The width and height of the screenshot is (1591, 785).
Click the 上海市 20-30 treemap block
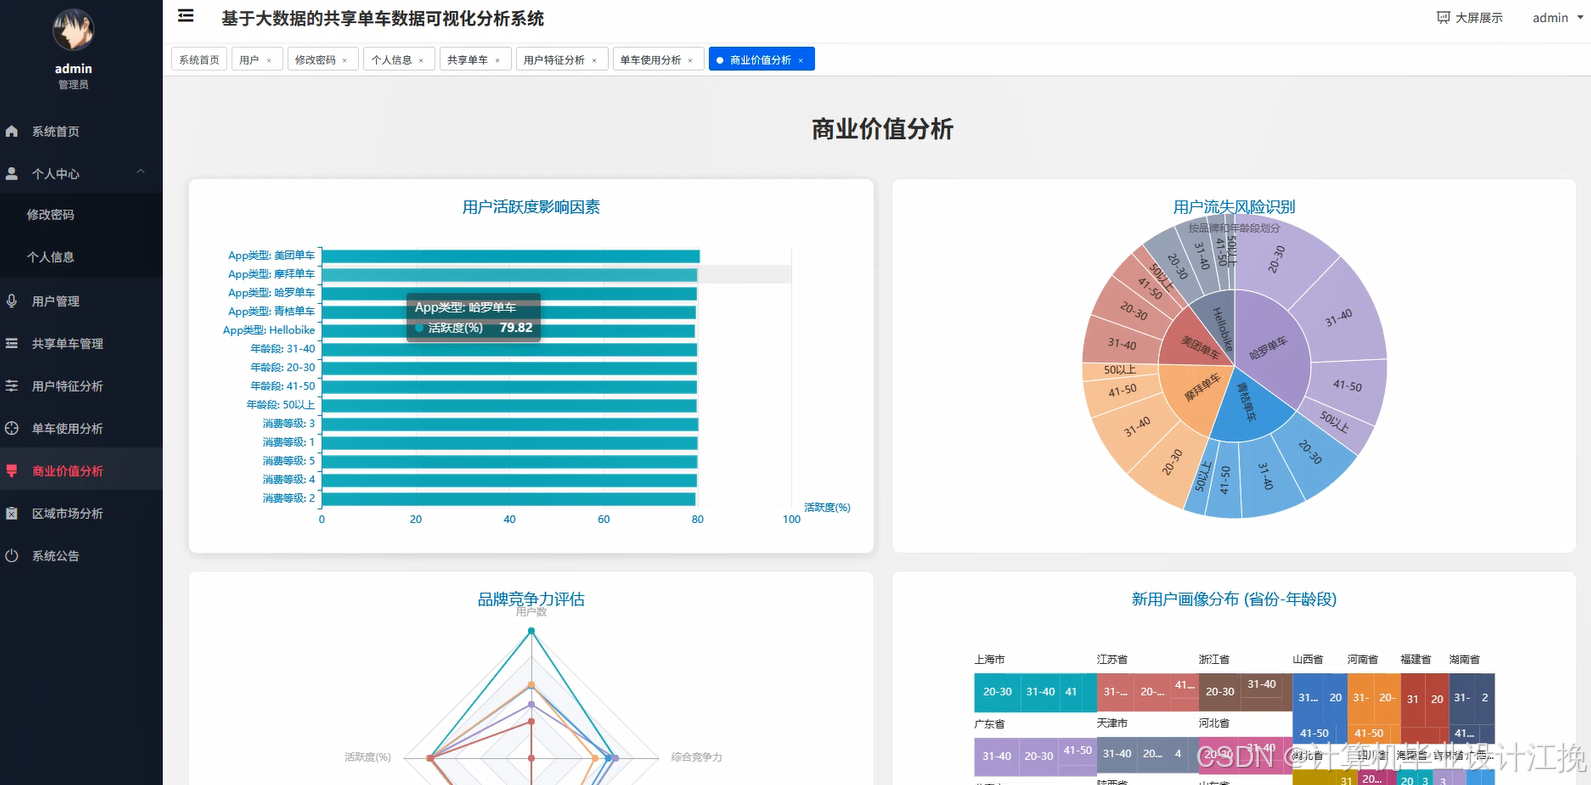997,692
